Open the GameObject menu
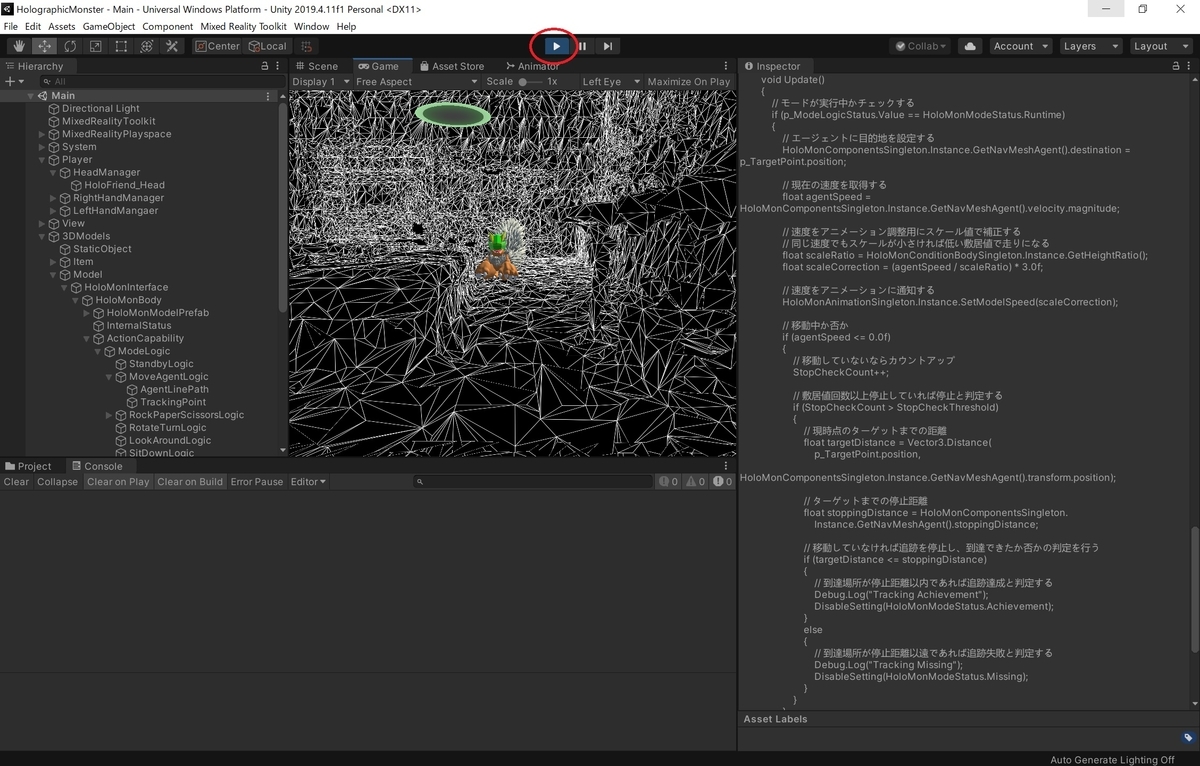The image size is (1200, 766). pos(109,26)
